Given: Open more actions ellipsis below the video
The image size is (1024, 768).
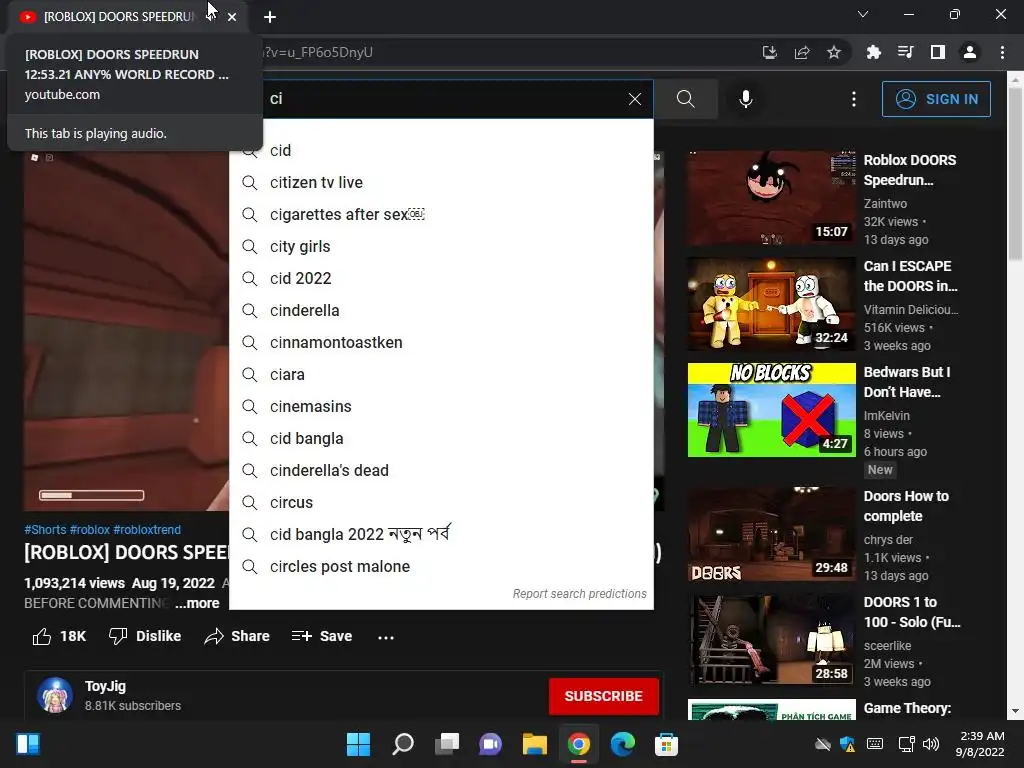Looking at the screenshot, I should [x=386, y=637].
